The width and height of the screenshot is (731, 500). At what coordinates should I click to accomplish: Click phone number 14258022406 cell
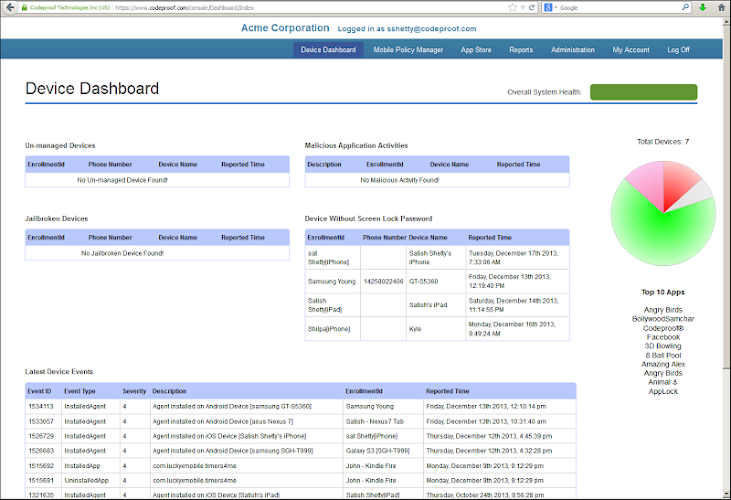pos(383,281)
